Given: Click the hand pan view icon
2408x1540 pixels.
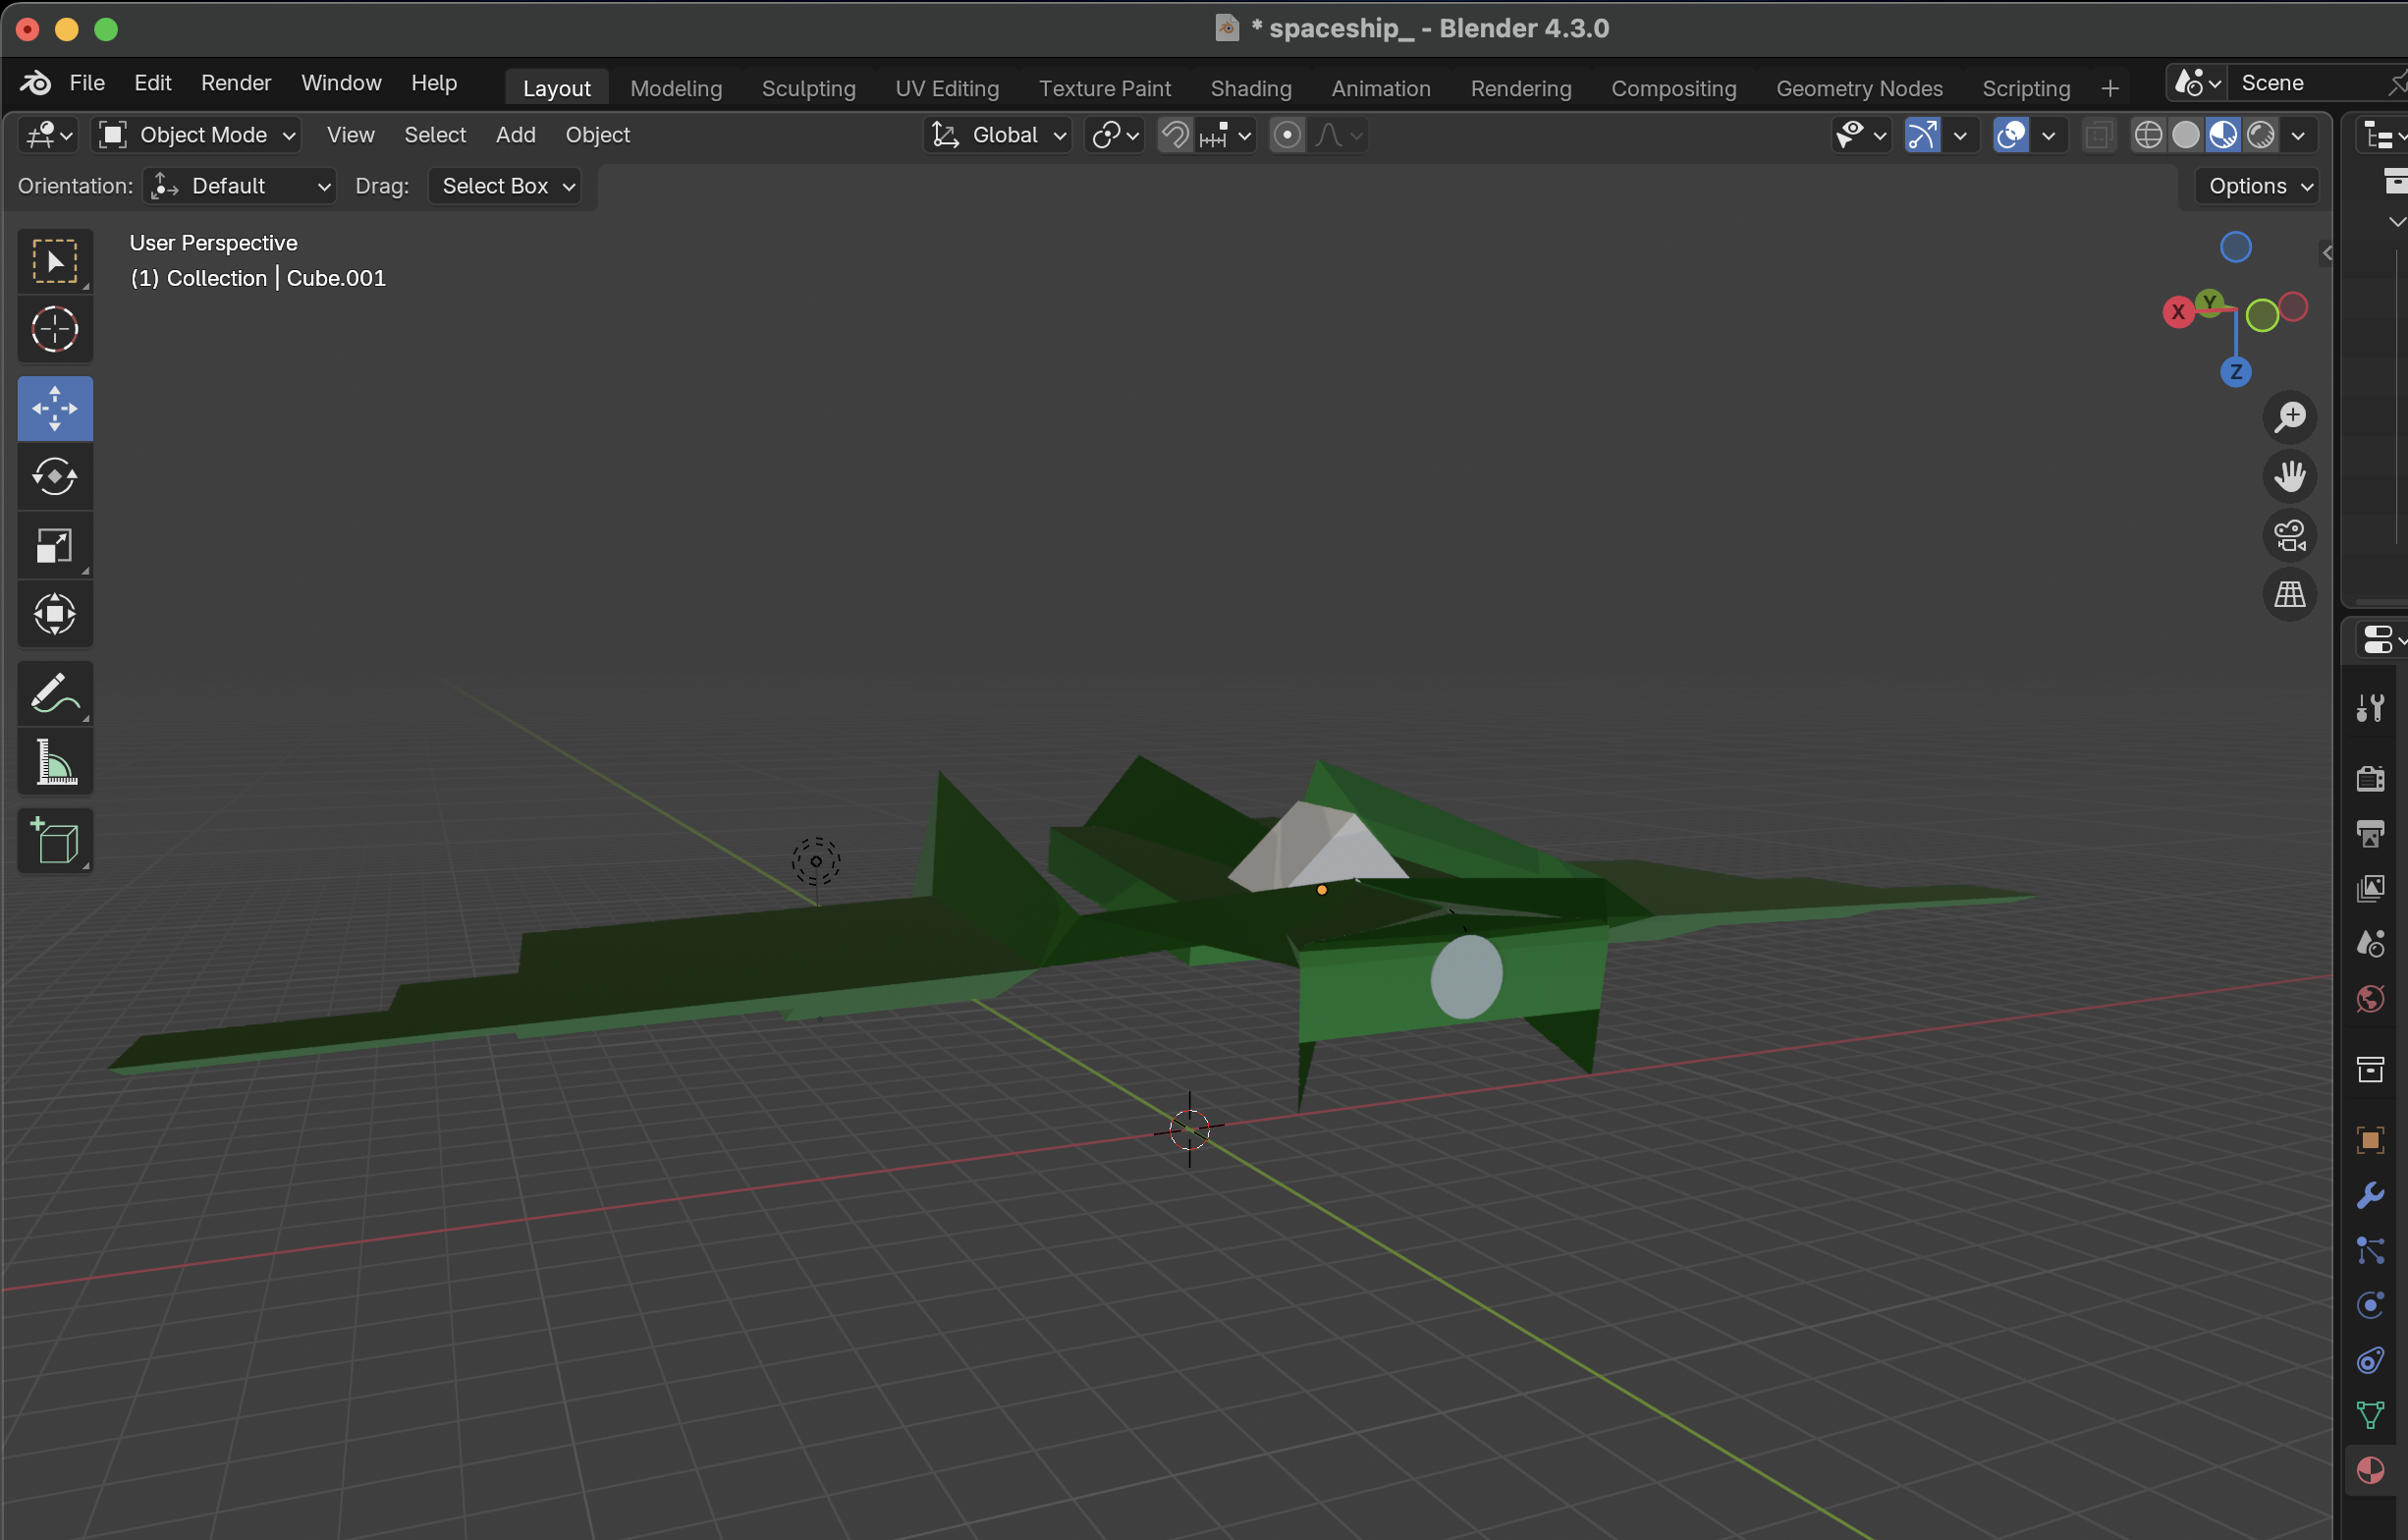Looking at the screenshot, I should click(x=2290, y=476).
